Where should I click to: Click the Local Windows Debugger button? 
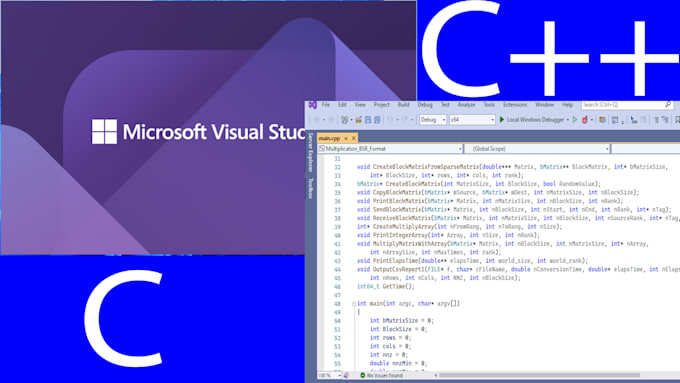[535, 120]
